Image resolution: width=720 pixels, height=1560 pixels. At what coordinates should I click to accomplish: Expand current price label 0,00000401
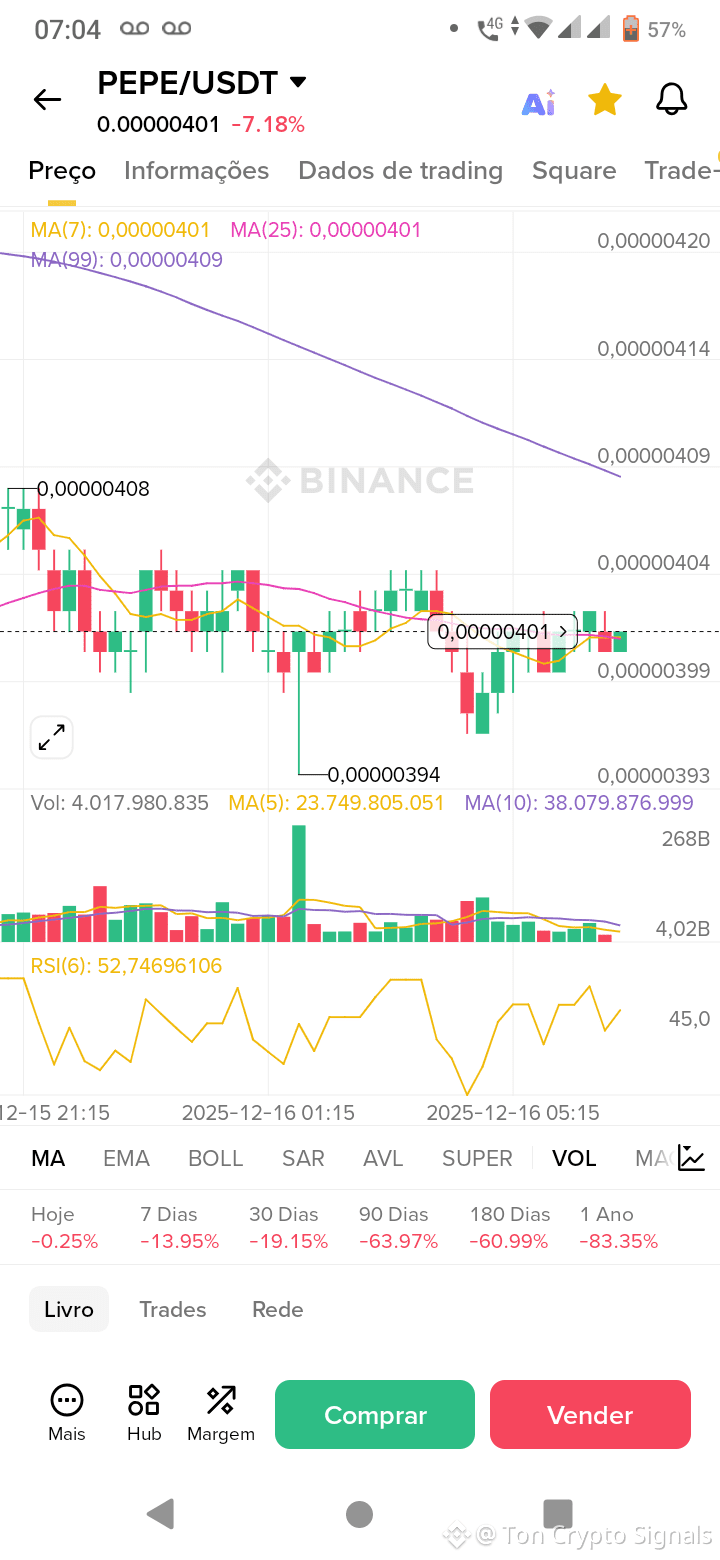tap(502, 632)
